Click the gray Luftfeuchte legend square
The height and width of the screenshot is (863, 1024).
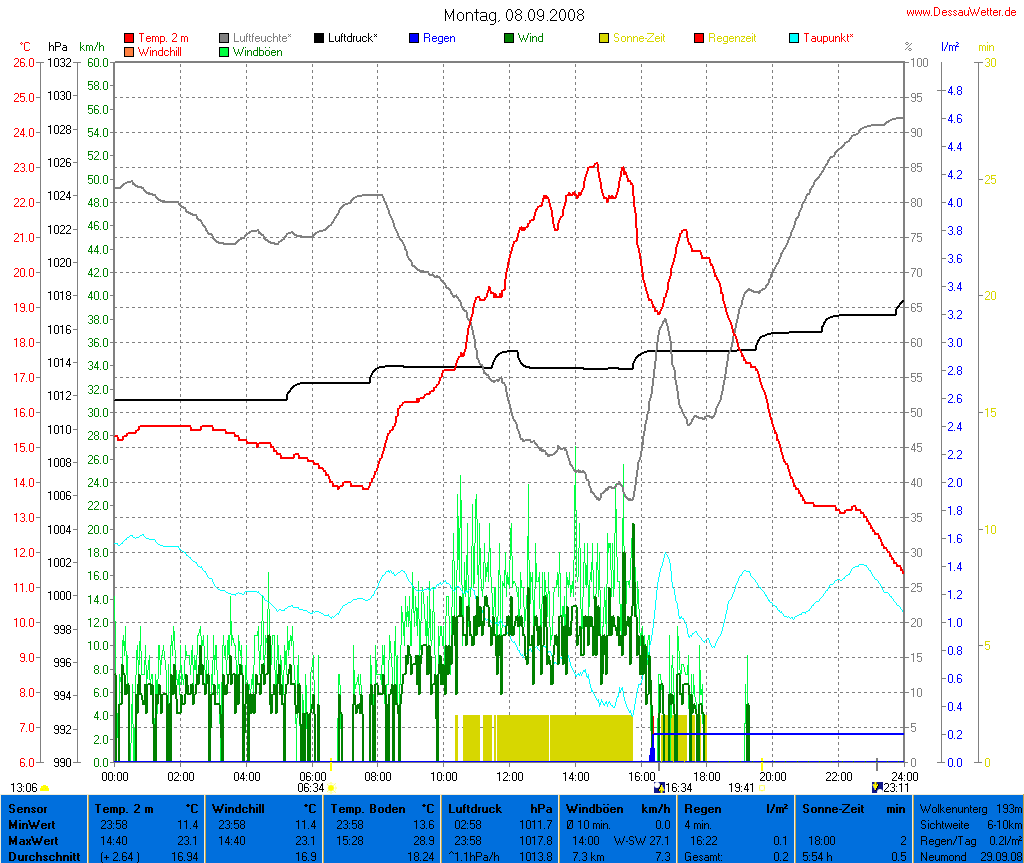pyautogui.click(x=224, y=38)
